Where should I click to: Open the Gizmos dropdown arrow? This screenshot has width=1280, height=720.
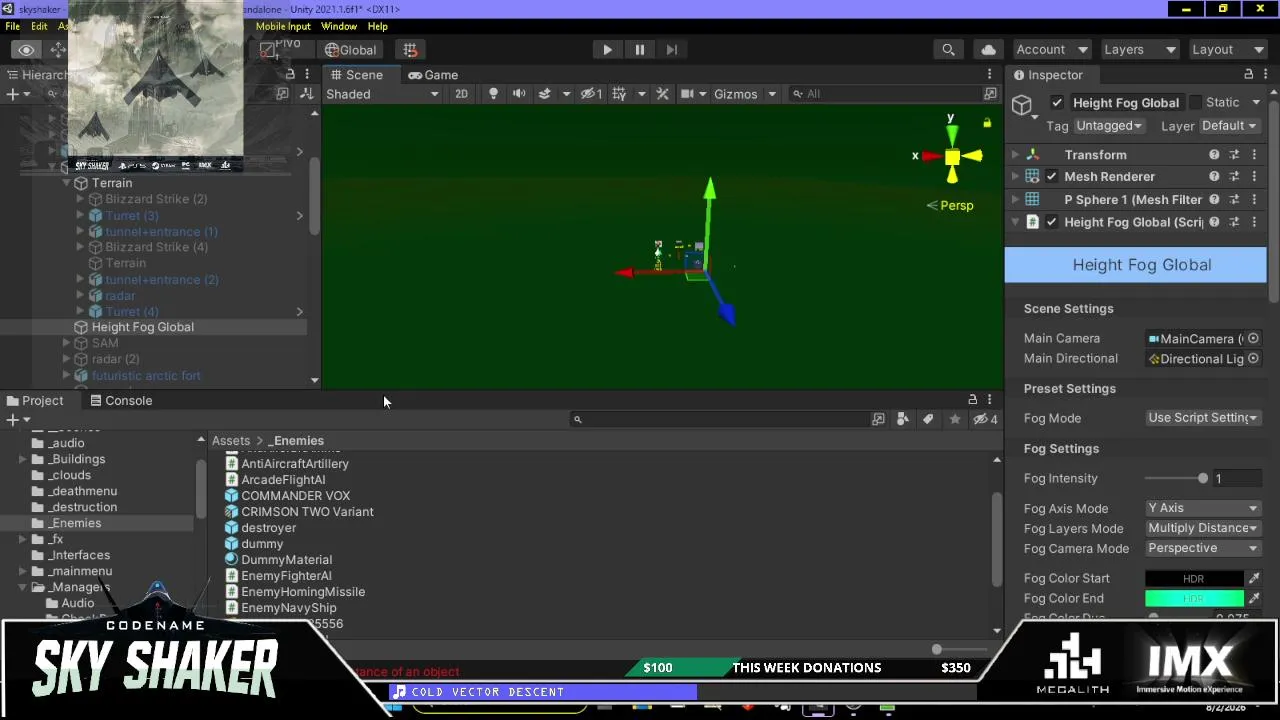(771, 94)
